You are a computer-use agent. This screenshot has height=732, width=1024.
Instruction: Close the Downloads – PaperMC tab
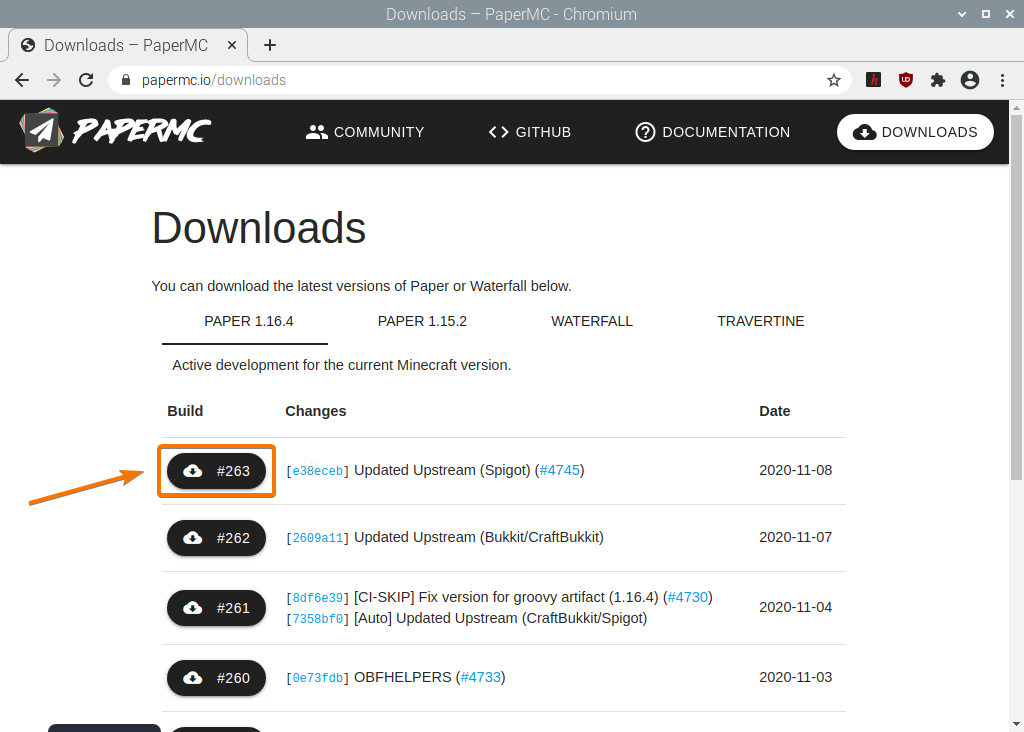pos(232,45)
